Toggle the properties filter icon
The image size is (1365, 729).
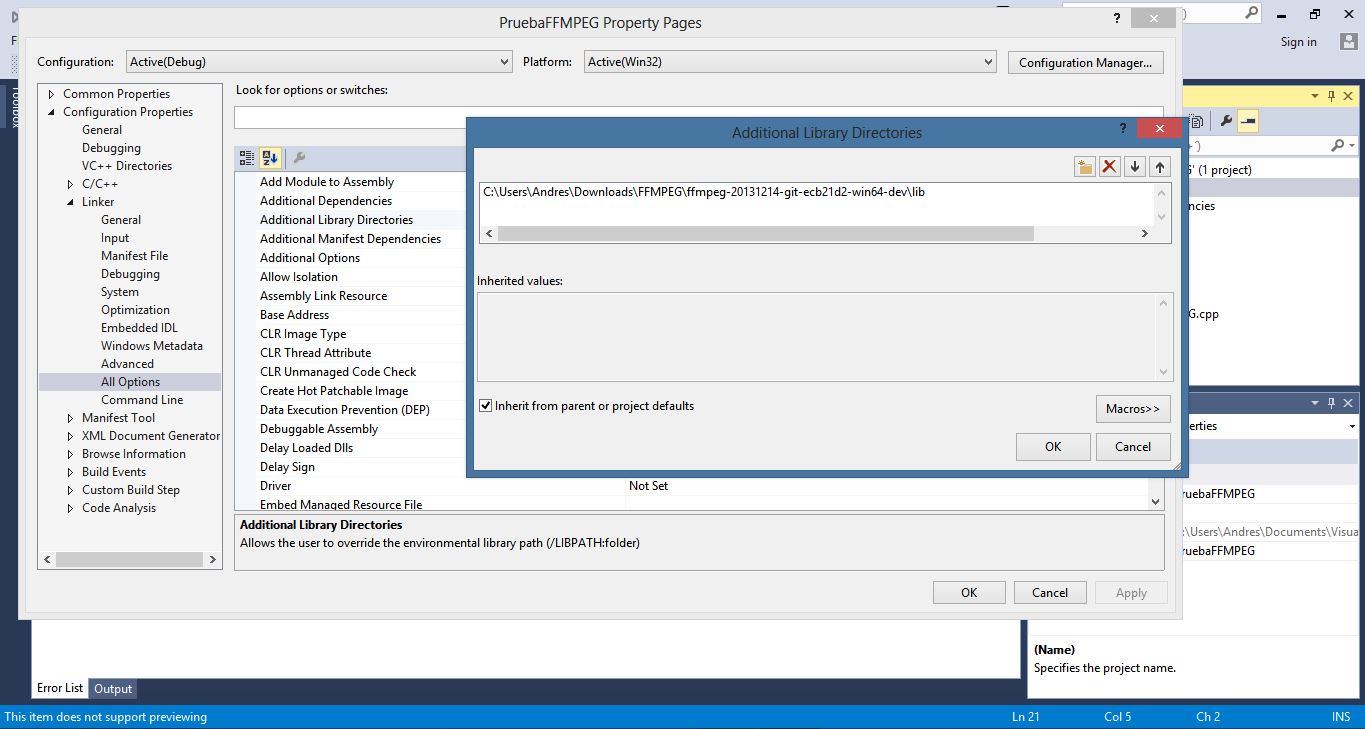297,158
